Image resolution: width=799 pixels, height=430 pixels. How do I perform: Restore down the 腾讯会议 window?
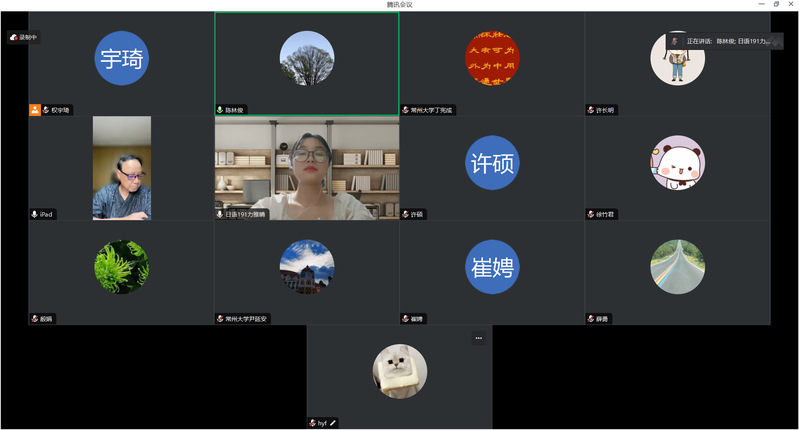pyautogui.click(x=776, y=5)
